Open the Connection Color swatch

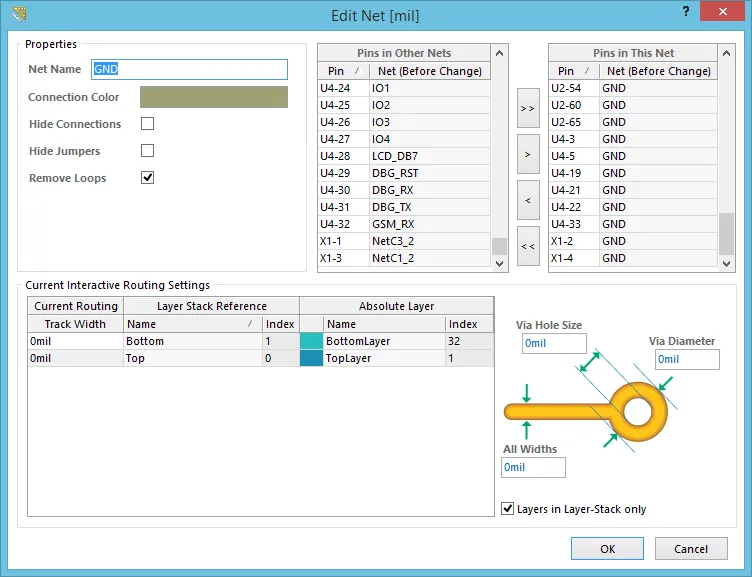[213, 97]
